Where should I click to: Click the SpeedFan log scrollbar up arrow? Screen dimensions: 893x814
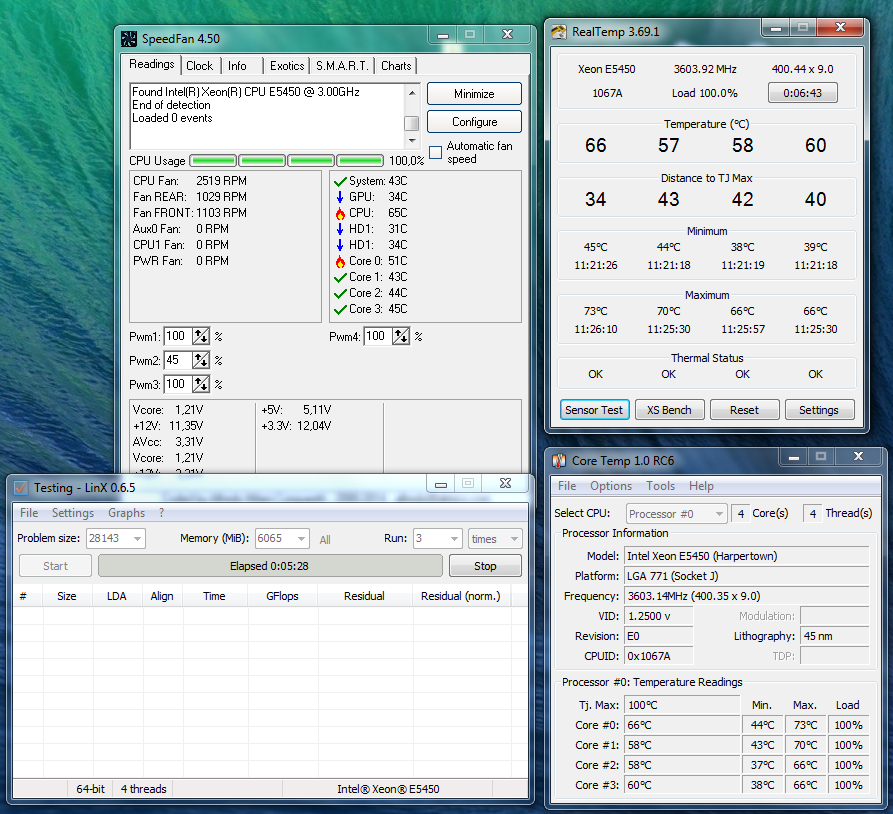coord(412,92)
